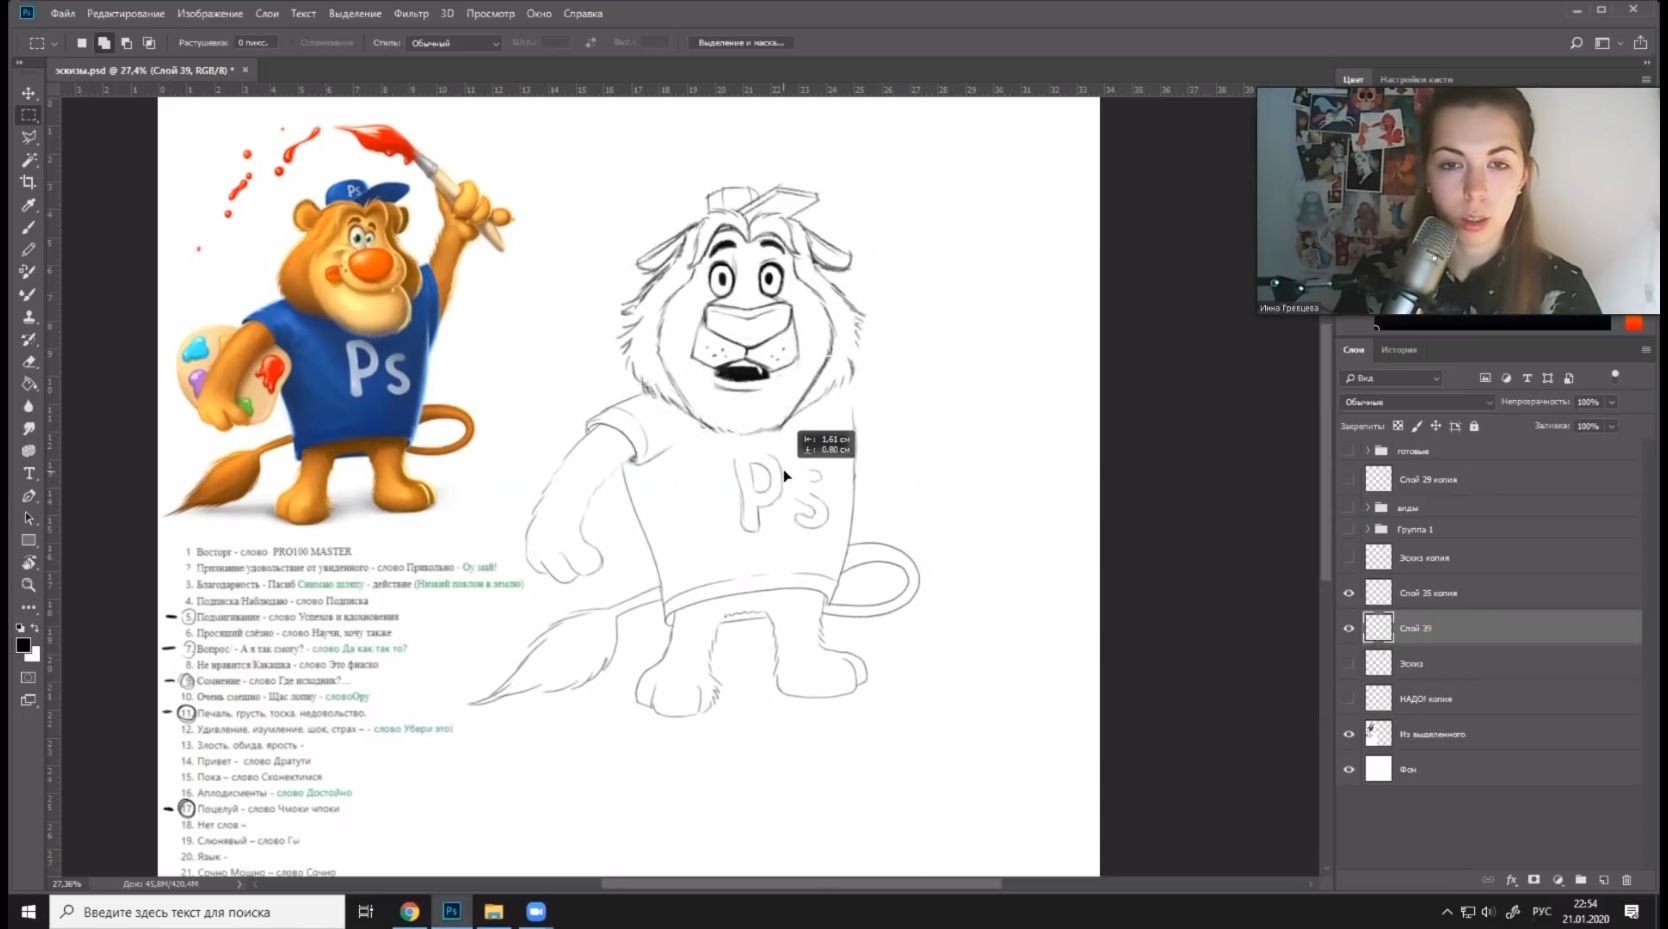1668x929 pixels.
Task: Select the Magic Wand tool
Action: [x=29, y=160]
